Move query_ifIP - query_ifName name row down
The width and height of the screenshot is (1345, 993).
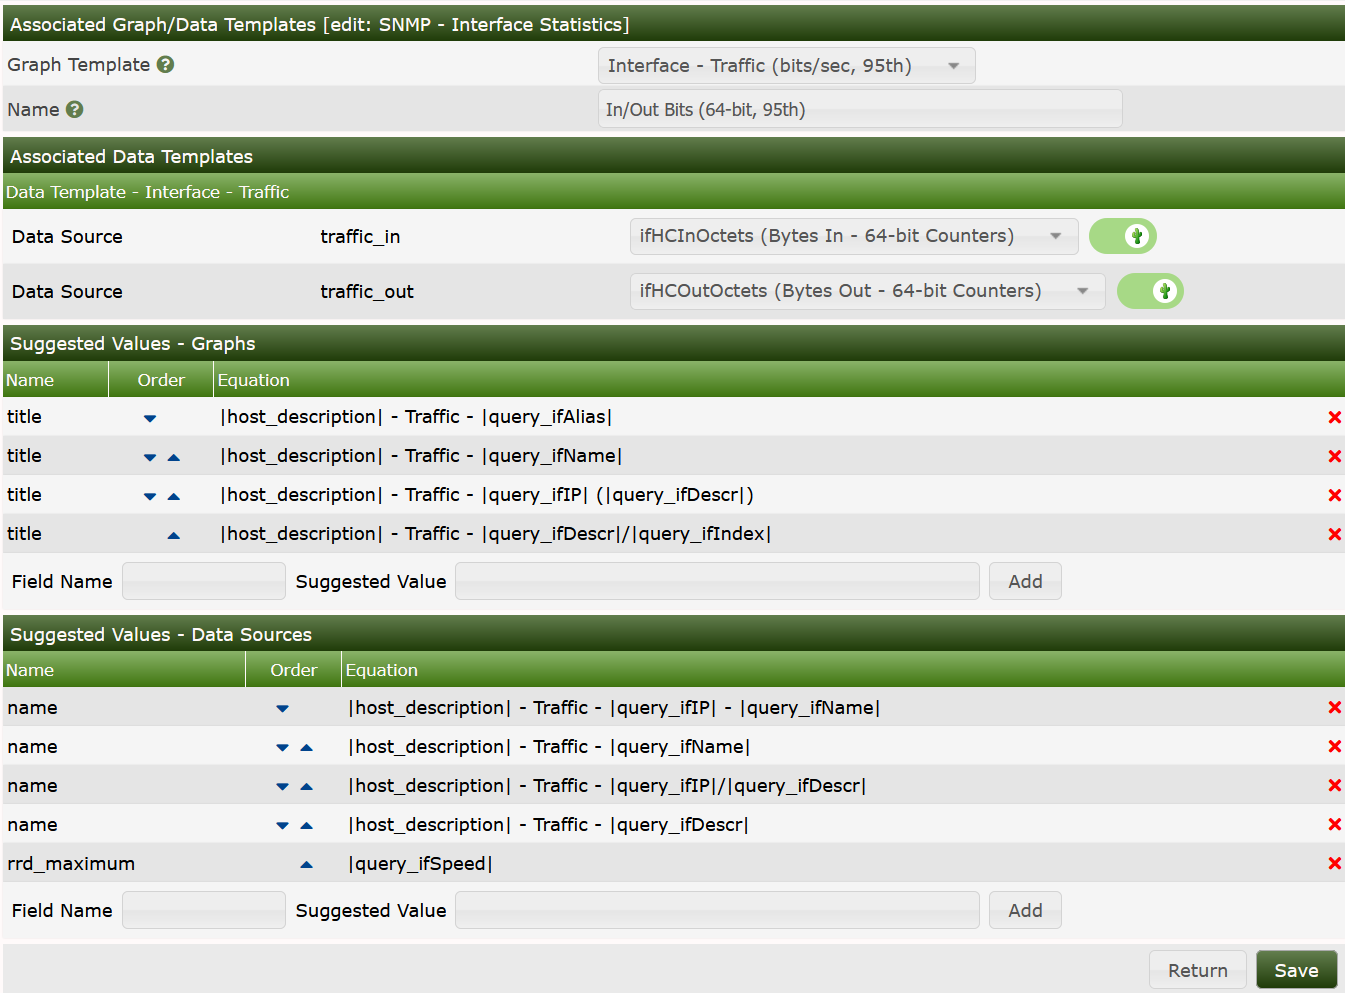click(x=282, y=708)
